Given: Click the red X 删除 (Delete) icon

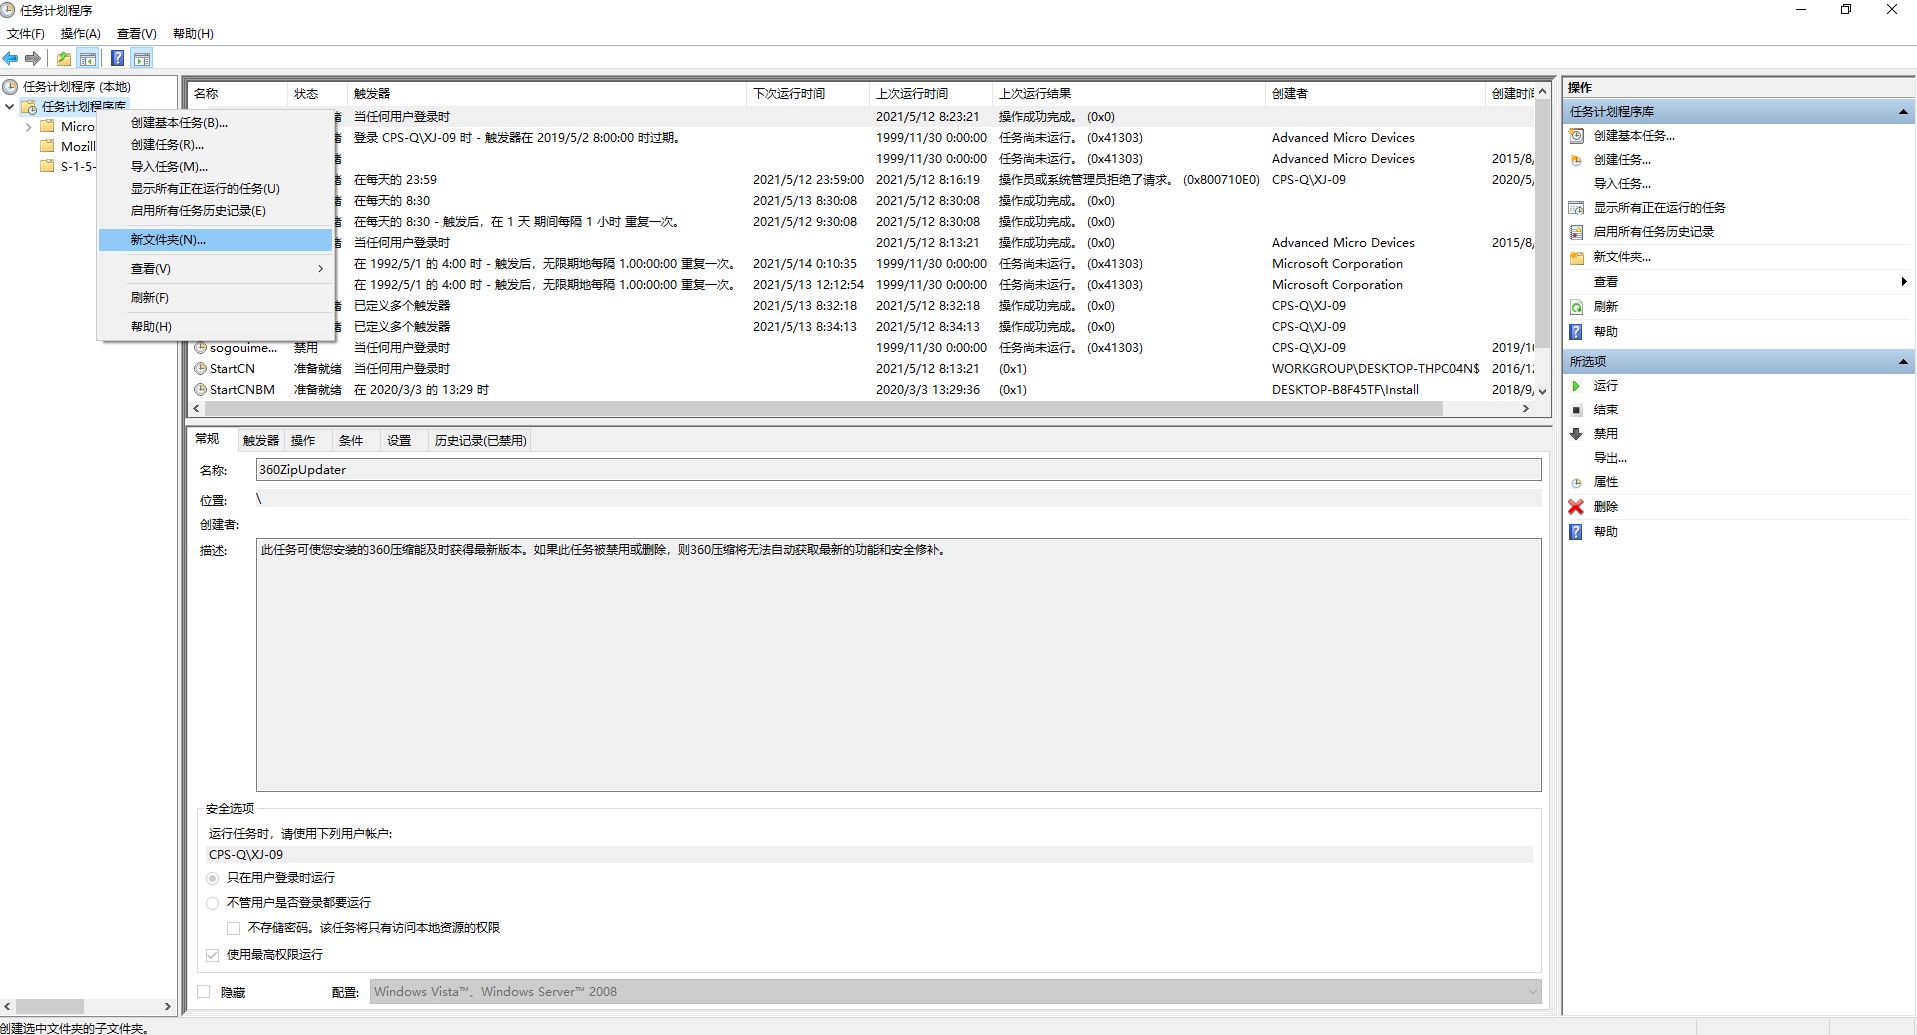Looking at the screenshot, I should (x=1576, y=507).
